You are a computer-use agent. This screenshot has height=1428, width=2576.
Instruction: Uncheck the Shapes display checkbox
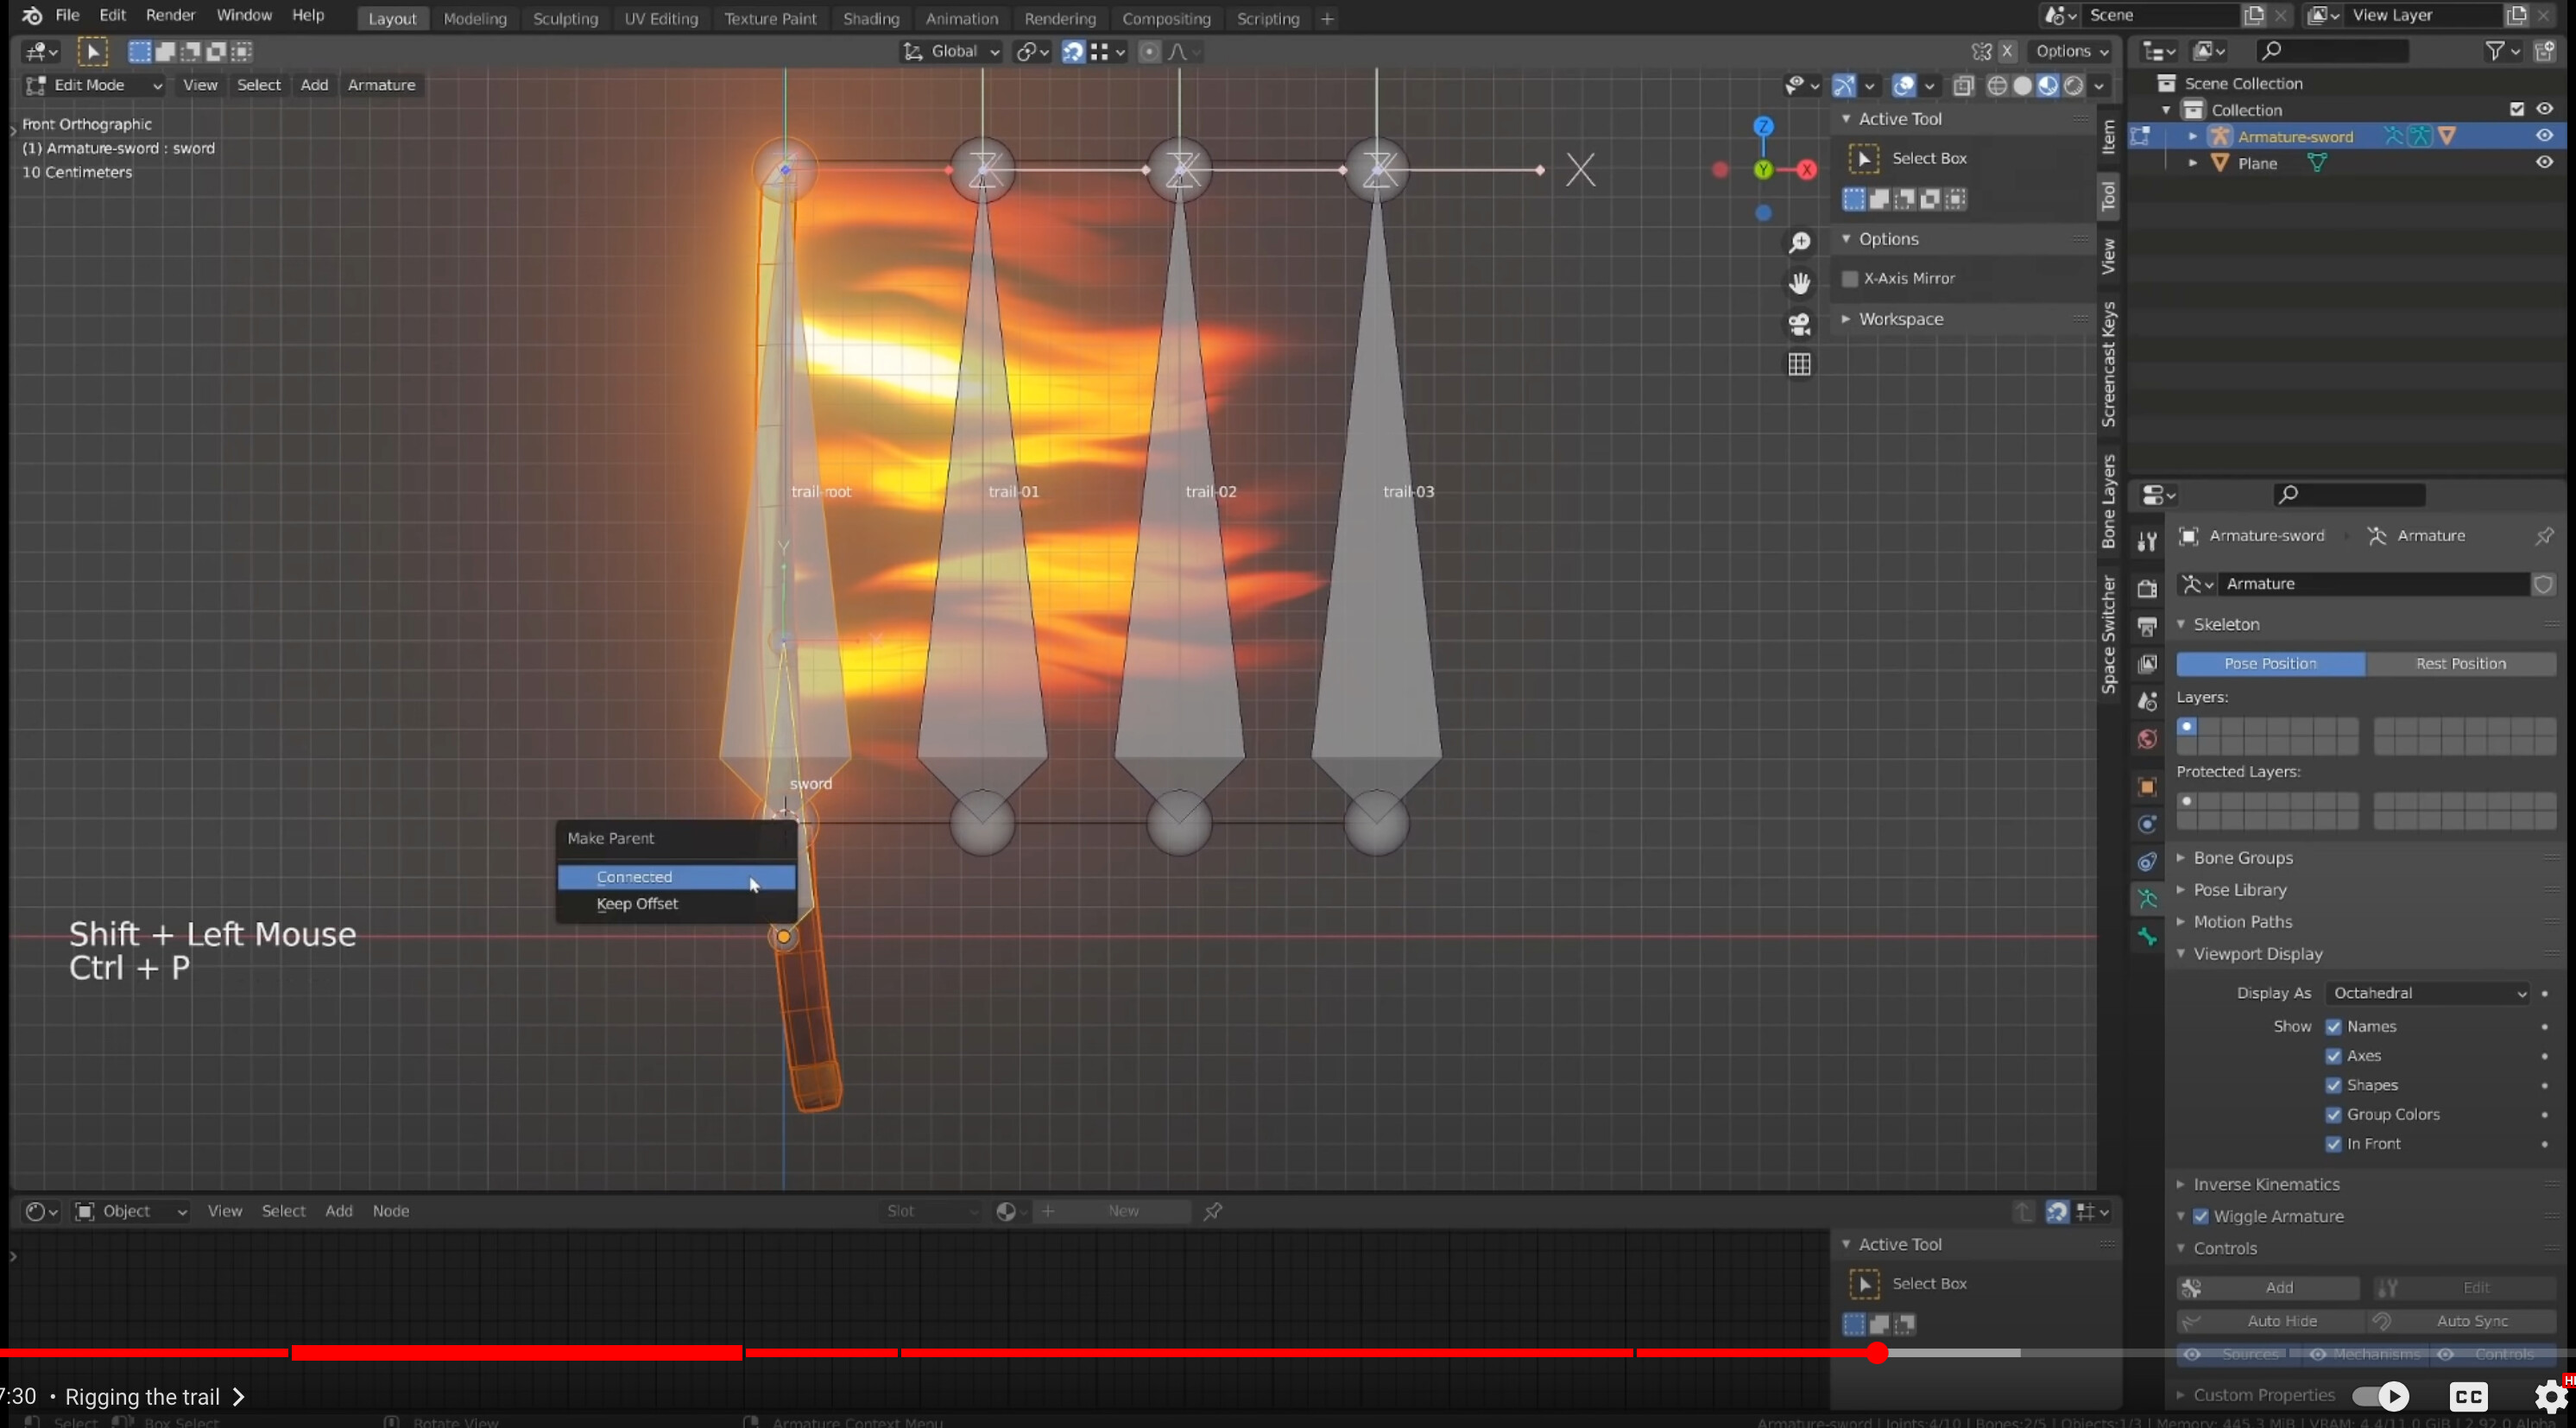tap(2334, 1086)
